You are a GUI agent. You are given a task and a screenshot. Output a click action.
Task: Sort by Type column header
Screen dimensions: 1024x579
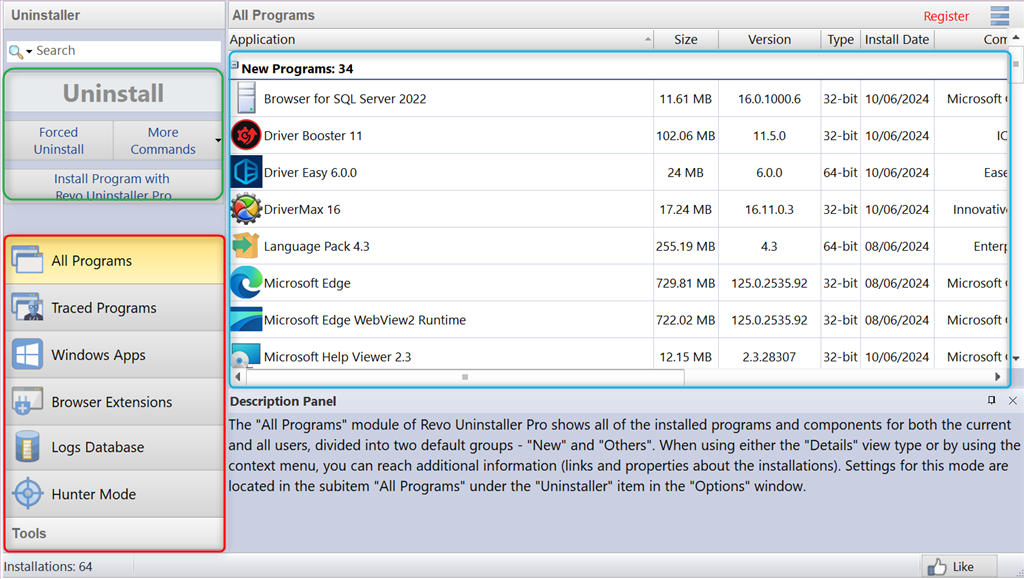coord(840,39)
